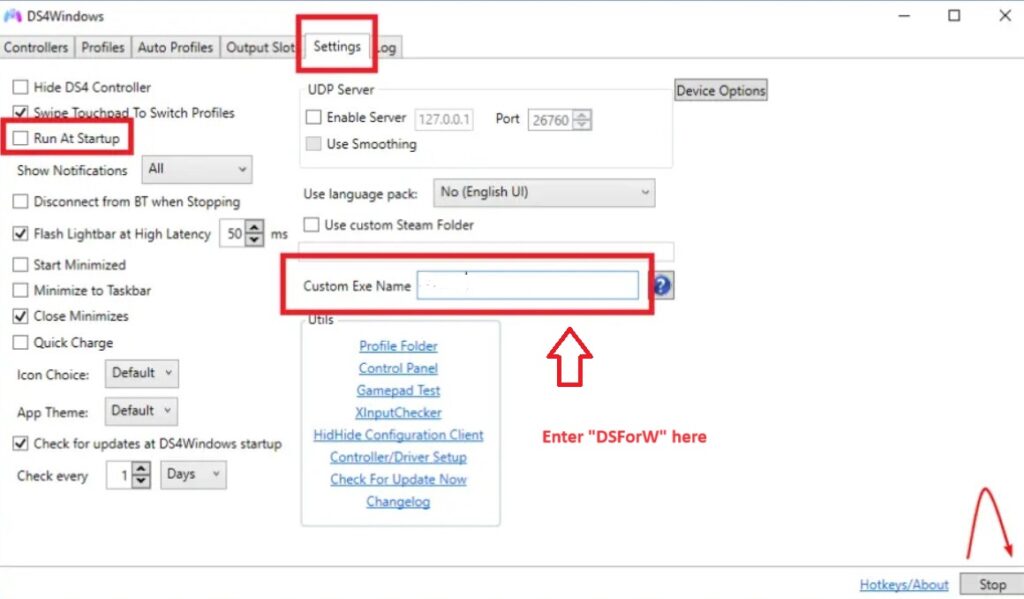Open the Hotkeys/About link
Image resolution: width=1024 pixels, height=599 pixels.
(x=904, y=585)
